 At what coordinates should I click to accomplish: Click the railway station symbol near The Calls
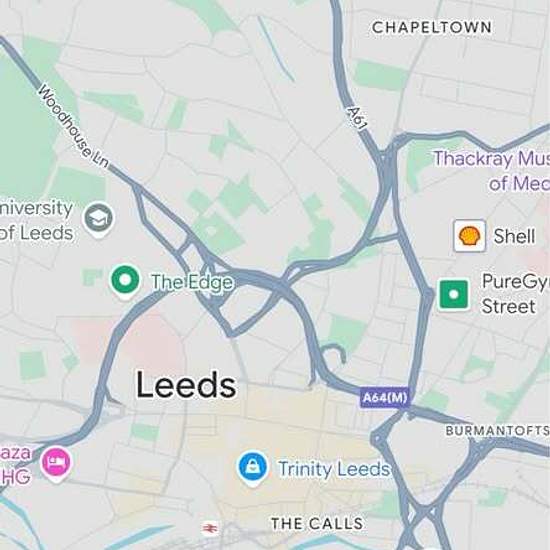point(209,528)
